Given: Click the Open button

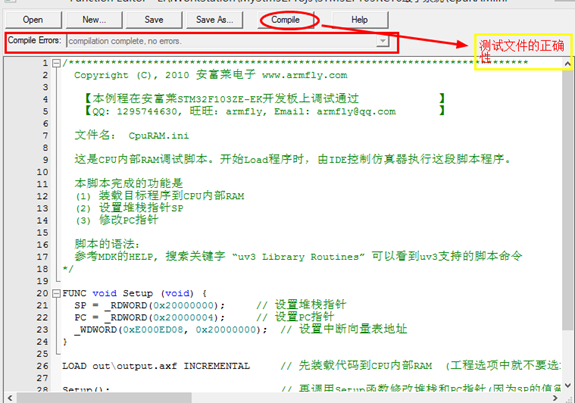Looking at the screenshot, I should tap(33, 20).
